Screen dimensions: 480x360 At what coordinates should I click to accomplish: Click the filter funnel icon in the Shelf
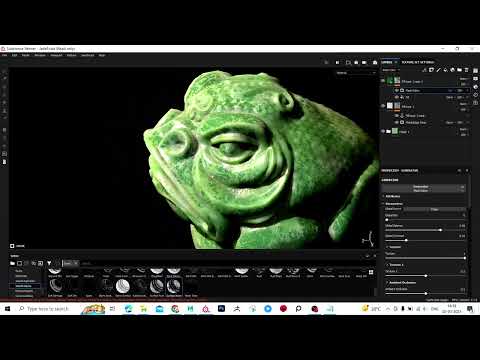point(49,263)
